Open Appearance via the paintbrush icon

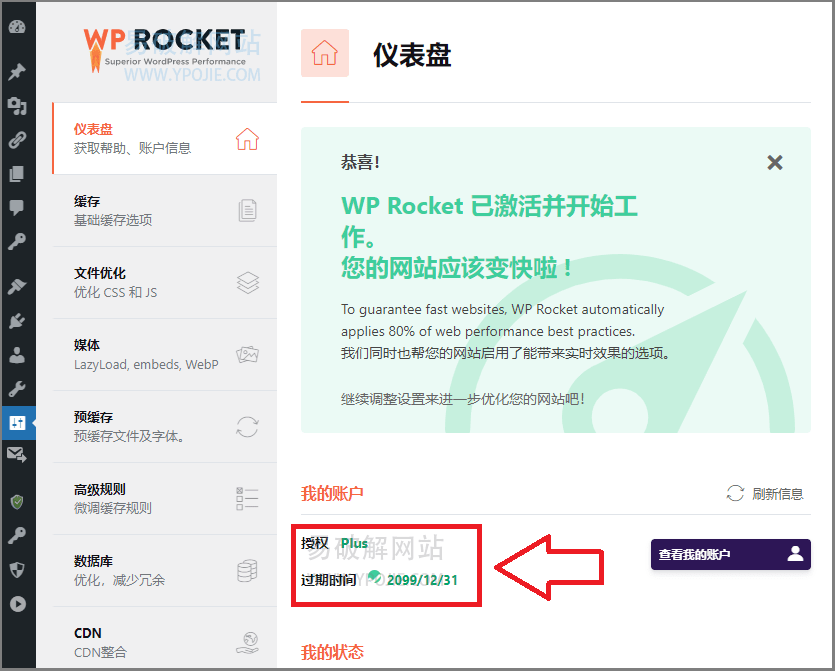17,287
